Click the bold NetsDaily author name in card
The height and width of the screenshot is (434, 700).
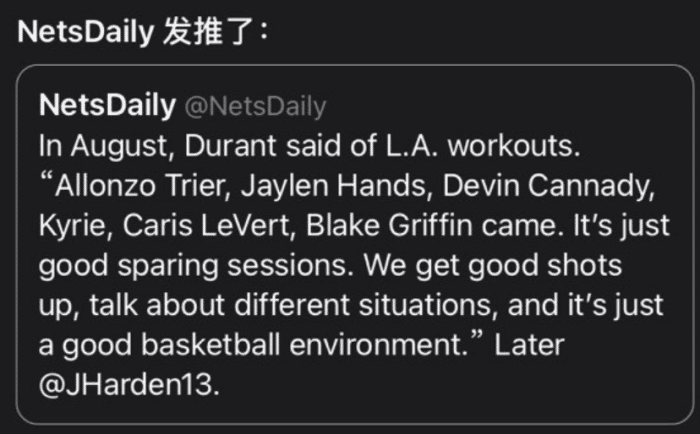pos(107,105)
